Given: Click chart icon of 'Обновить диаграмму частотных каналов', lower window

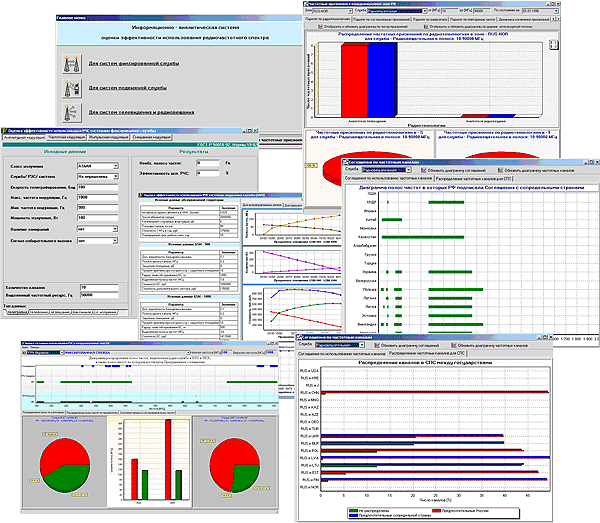Looking at the screenshot, I should click(454, 345).
